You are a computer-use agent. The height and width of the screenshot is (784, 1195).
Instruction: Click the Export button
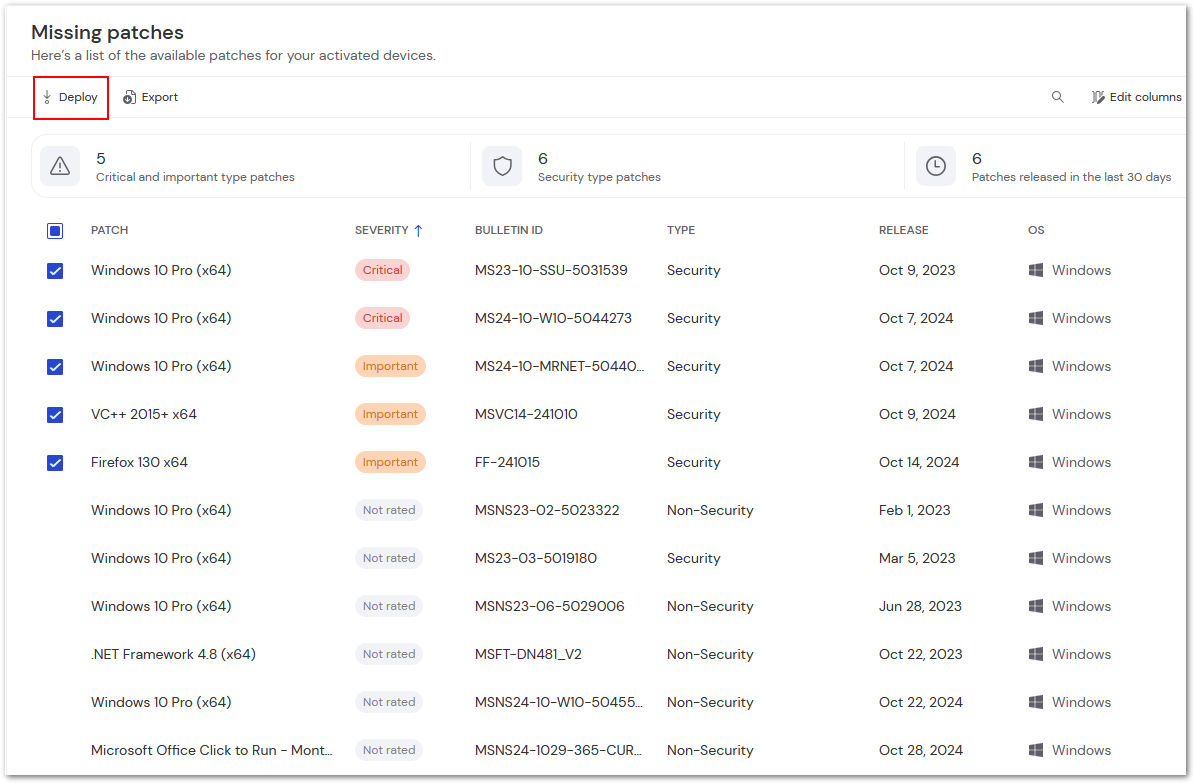point(150,96)
